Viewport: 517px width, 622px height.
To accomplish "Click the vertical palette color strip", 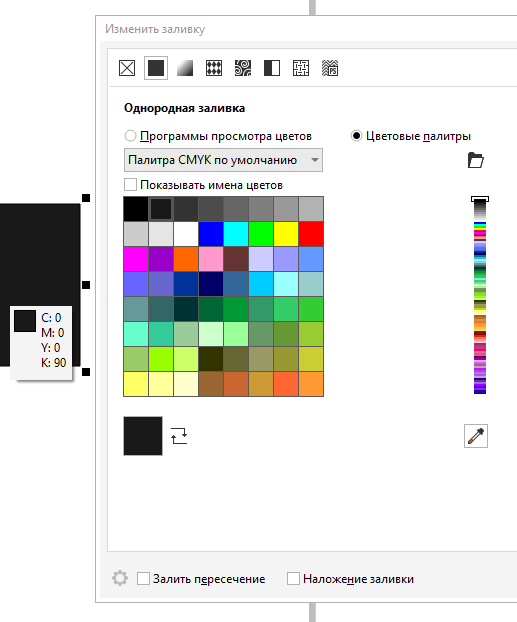I will (x=480, y=298).
